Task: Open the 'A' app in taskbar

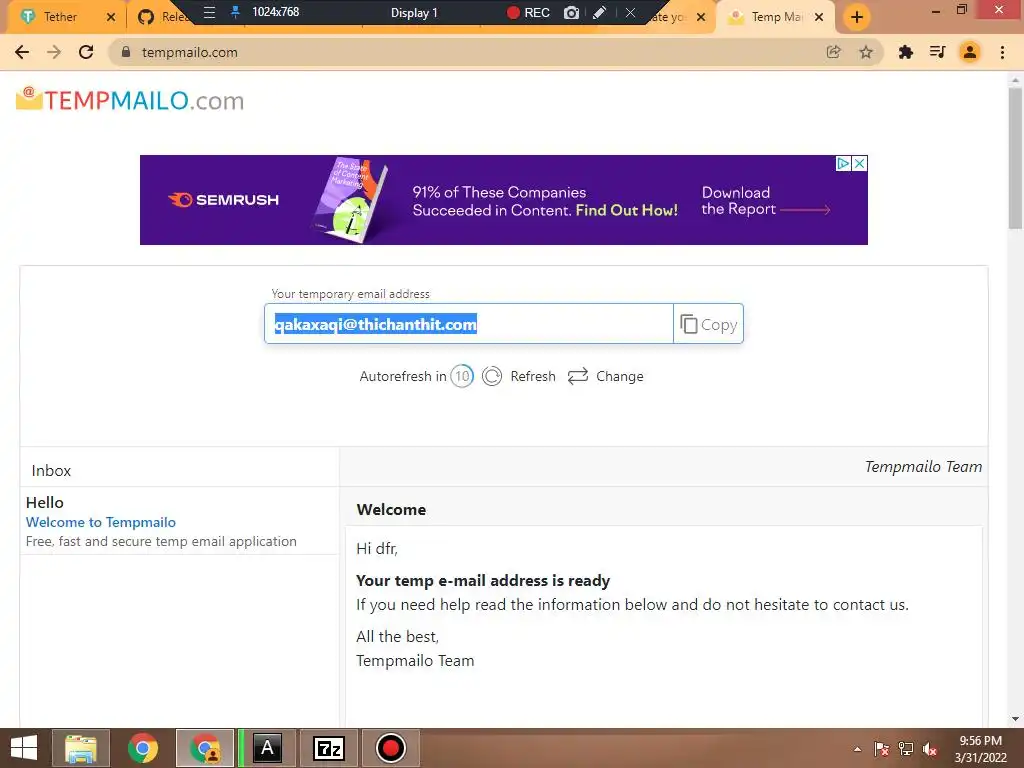Action: coord(267,748)
